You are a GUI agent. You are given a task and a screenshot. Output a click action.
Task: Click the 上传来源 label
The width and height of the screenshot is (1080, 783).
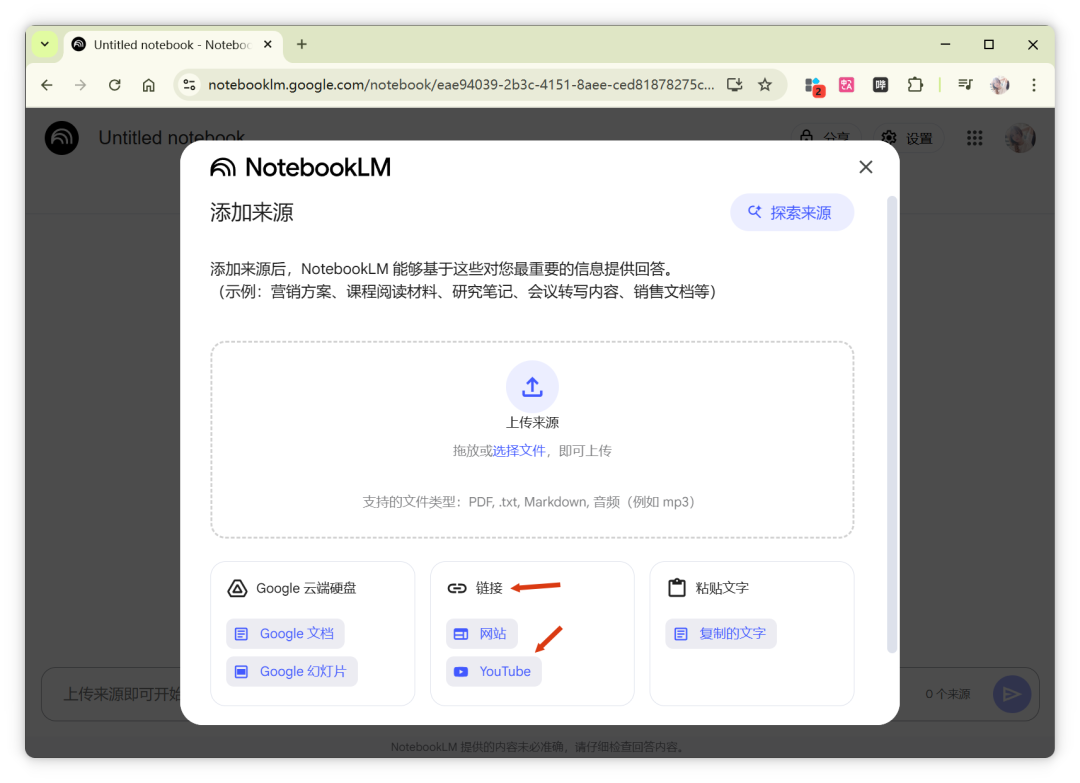coord(532,423)
